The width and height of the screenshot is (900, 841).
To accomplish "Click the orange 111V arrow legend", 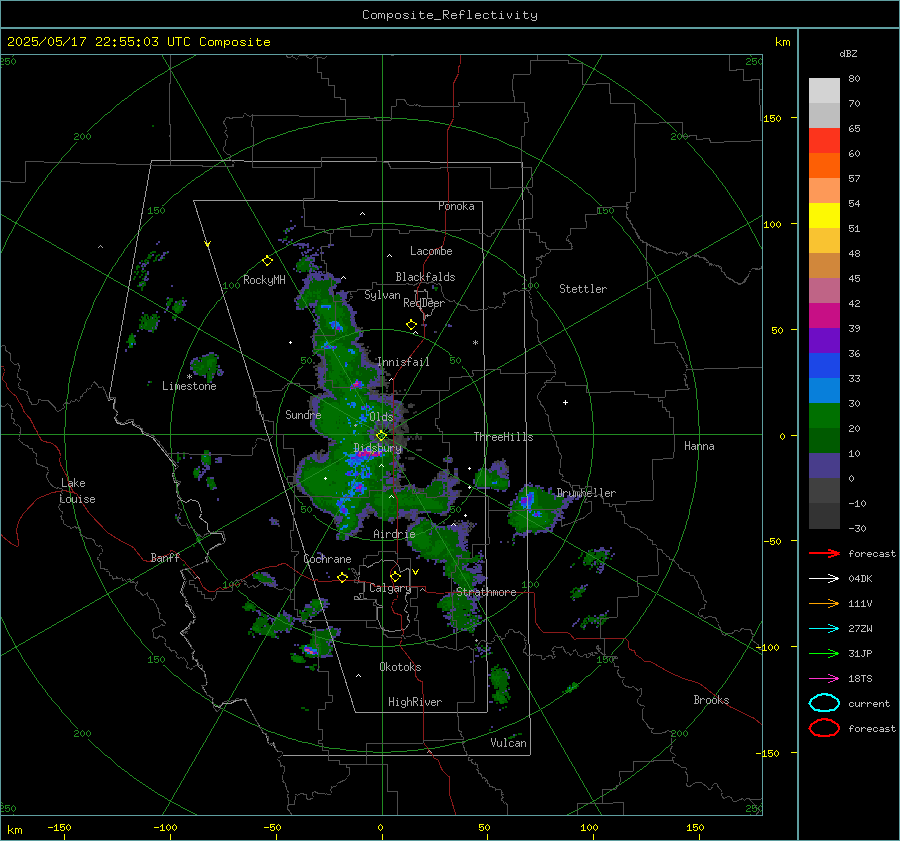I will (824, 603).
